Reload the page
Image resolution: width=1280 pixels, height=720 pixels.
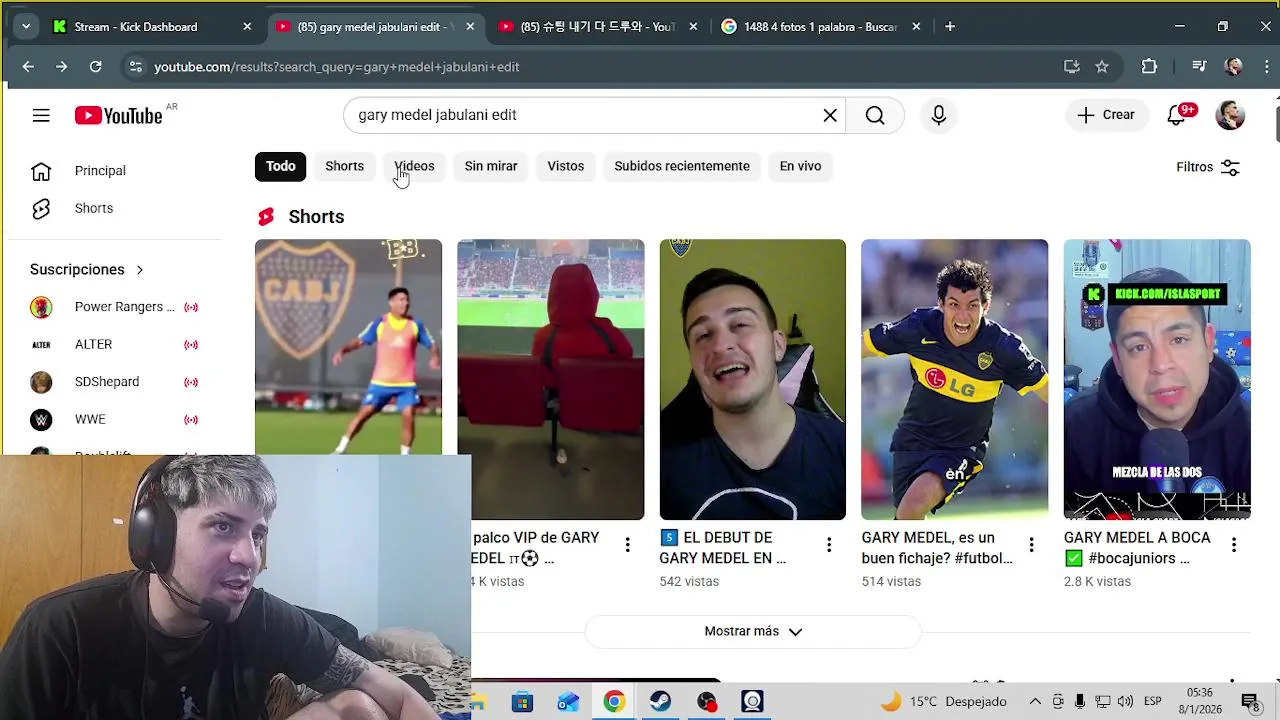click(x=95, y=67)
